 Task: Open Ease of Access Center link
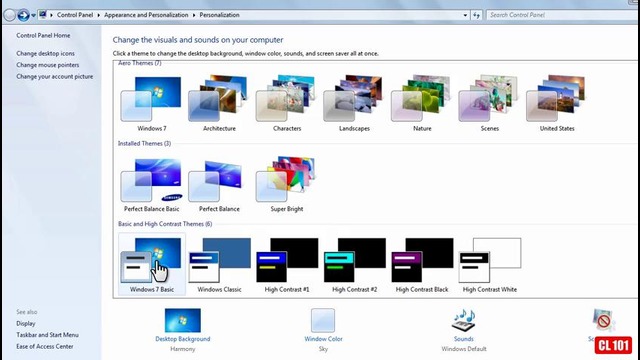(44, 346)
